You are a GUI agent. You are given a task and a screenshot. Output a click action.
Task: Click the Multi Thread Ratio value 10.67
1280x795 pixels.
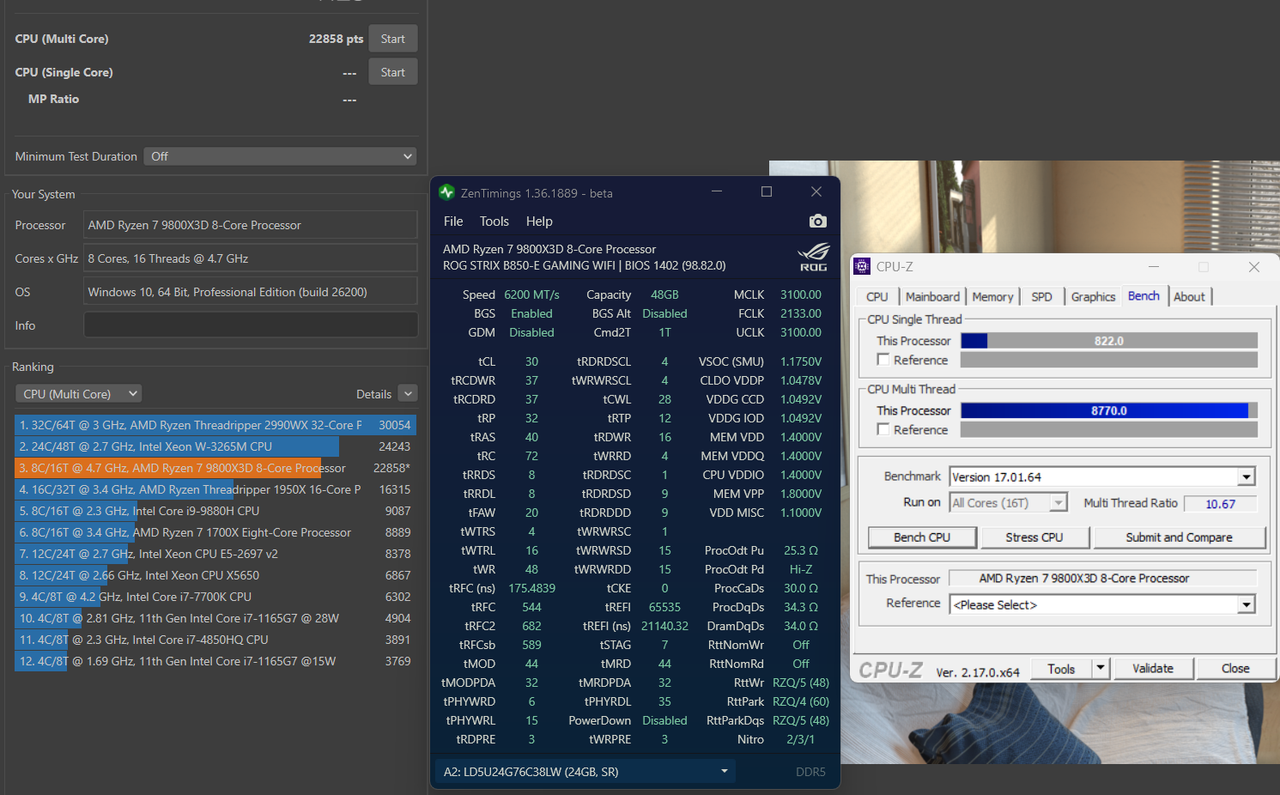click(1219, 504)
